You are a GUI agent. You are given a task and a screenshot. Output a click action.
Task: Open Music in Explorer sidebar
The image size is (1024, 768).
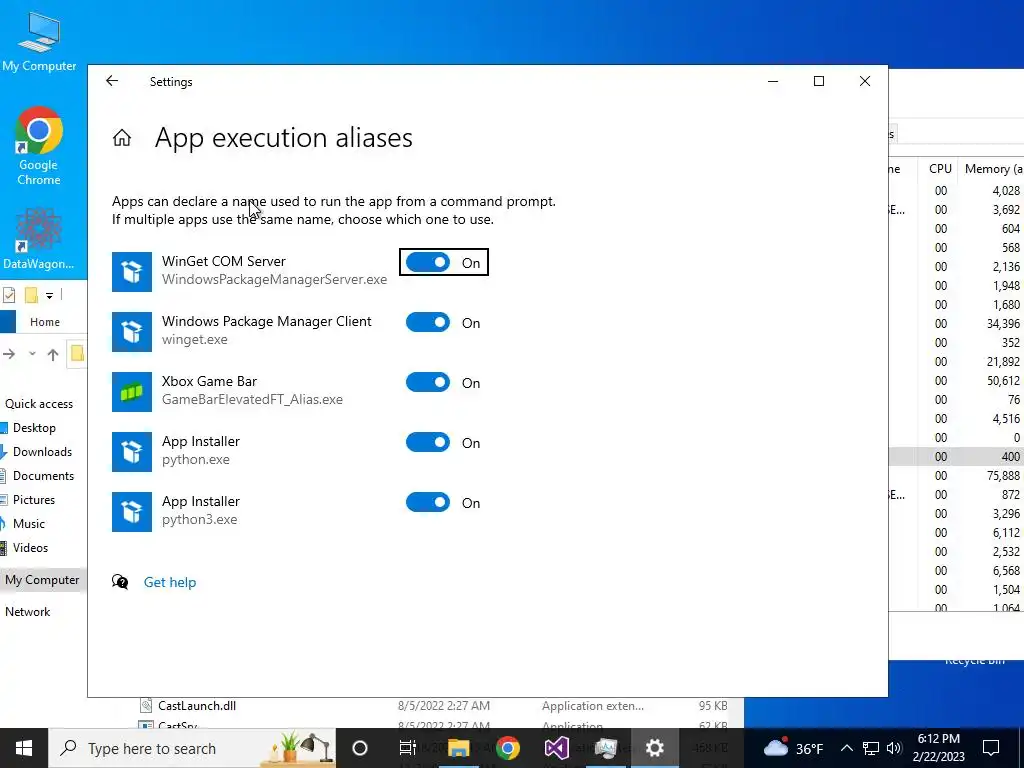click(x=29, y=524)
